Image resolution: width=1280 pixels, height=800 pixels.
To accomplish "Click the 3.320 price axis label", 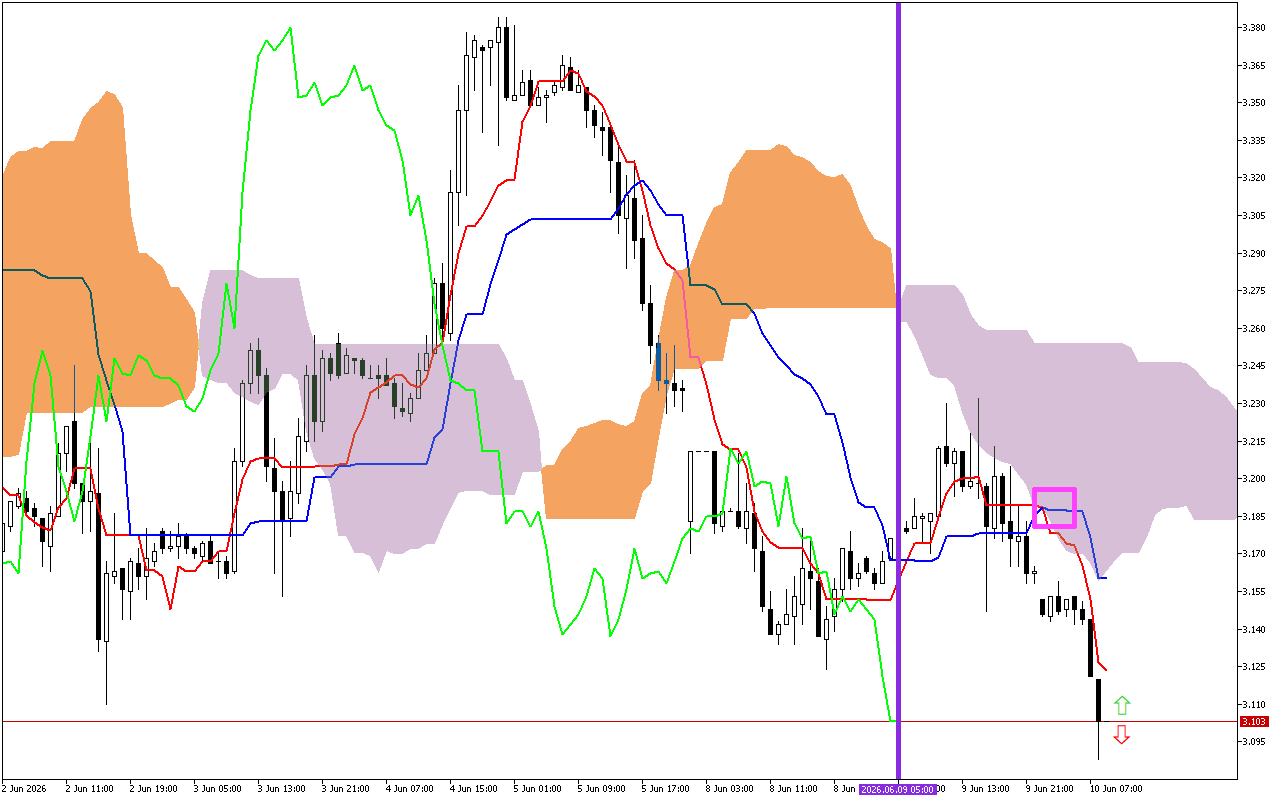I will (x=1253, y=178).
